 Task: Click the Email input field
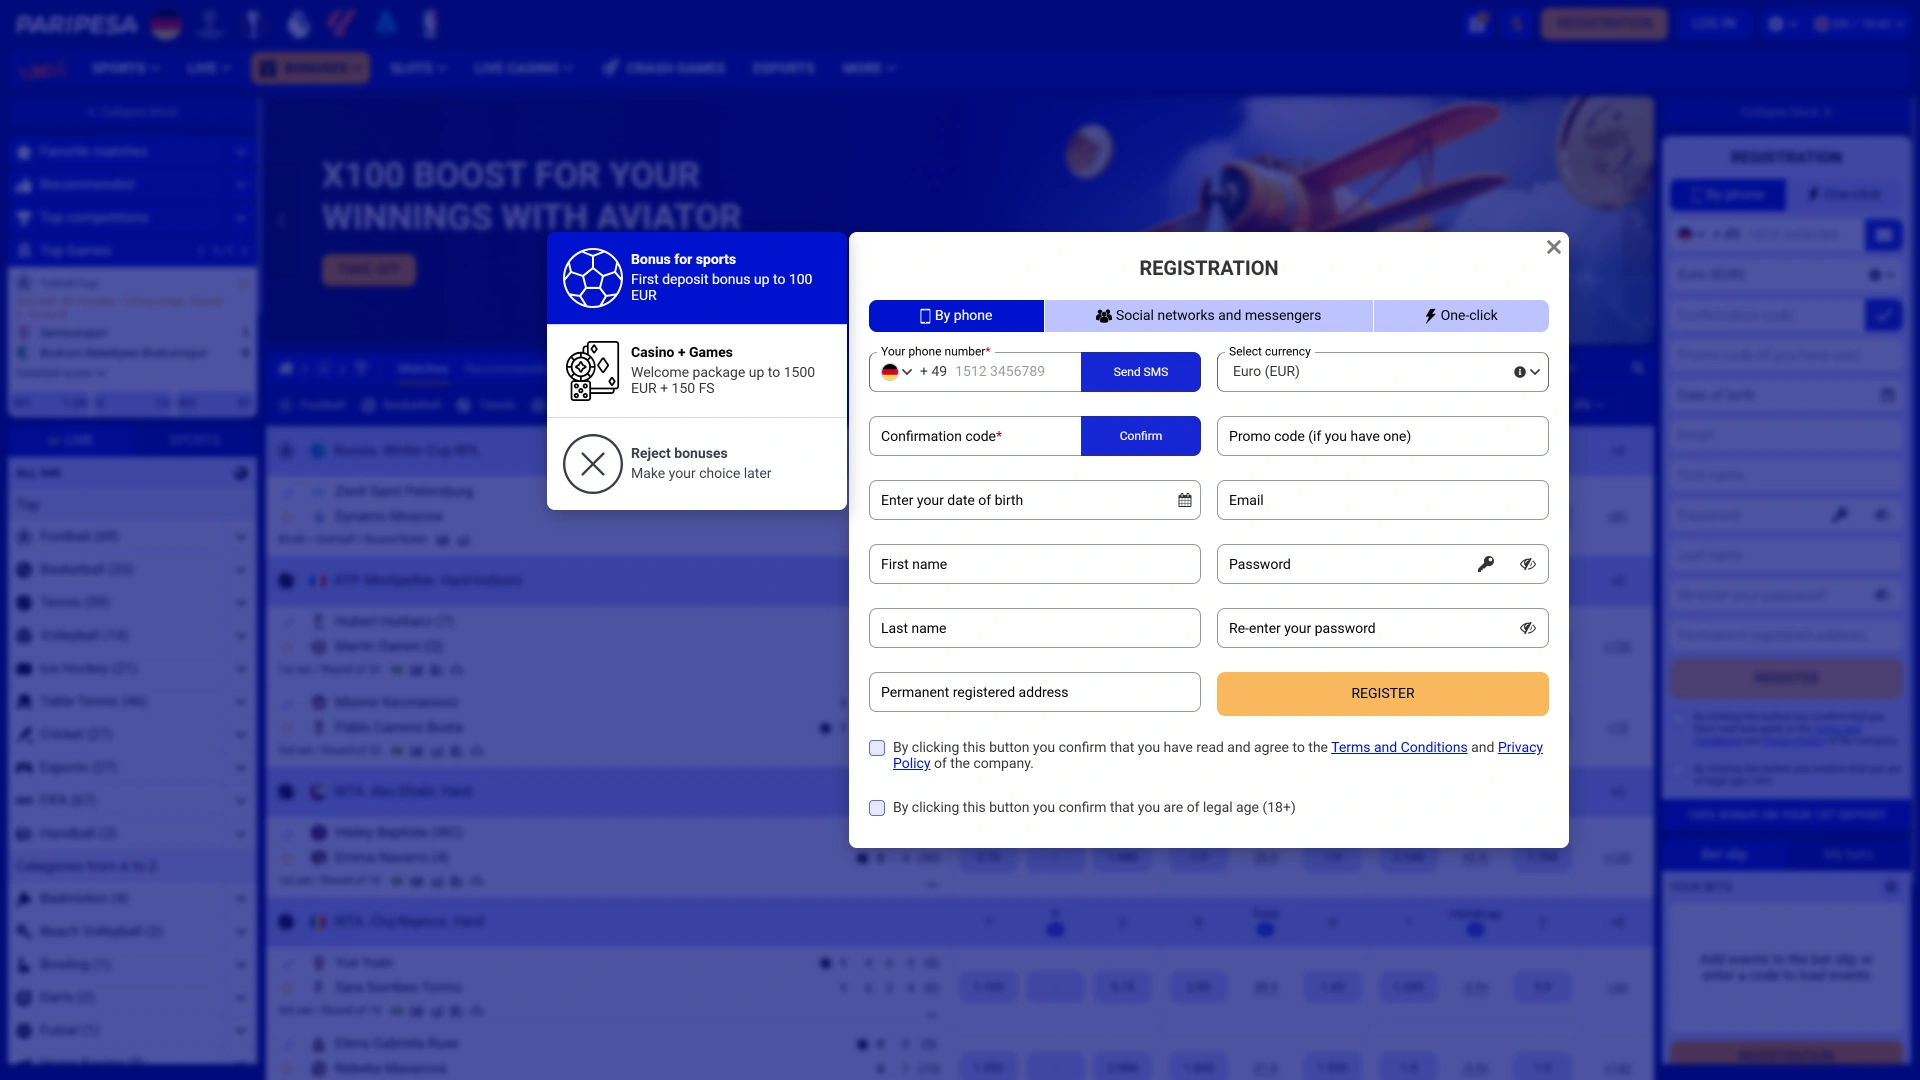click(1381, 500)
